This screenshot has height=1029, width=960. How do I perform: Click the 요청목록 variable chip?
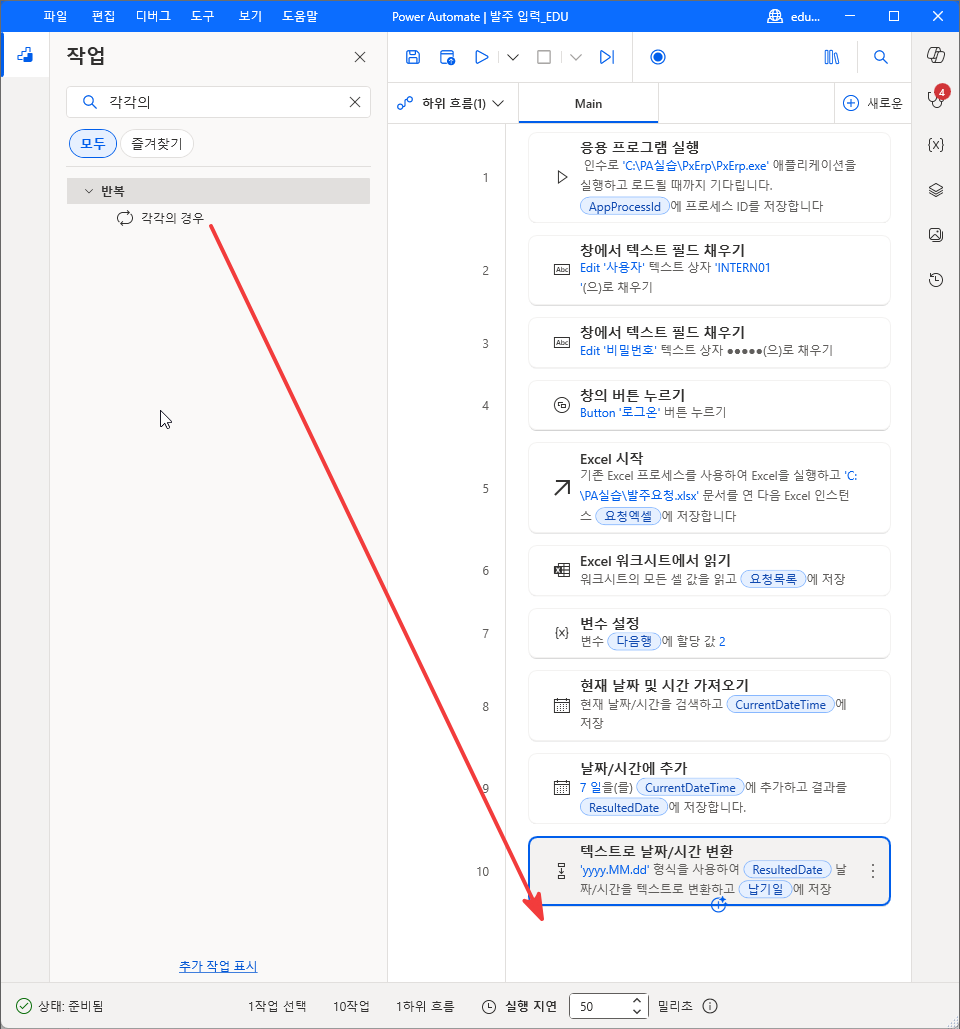coord(773,579)
